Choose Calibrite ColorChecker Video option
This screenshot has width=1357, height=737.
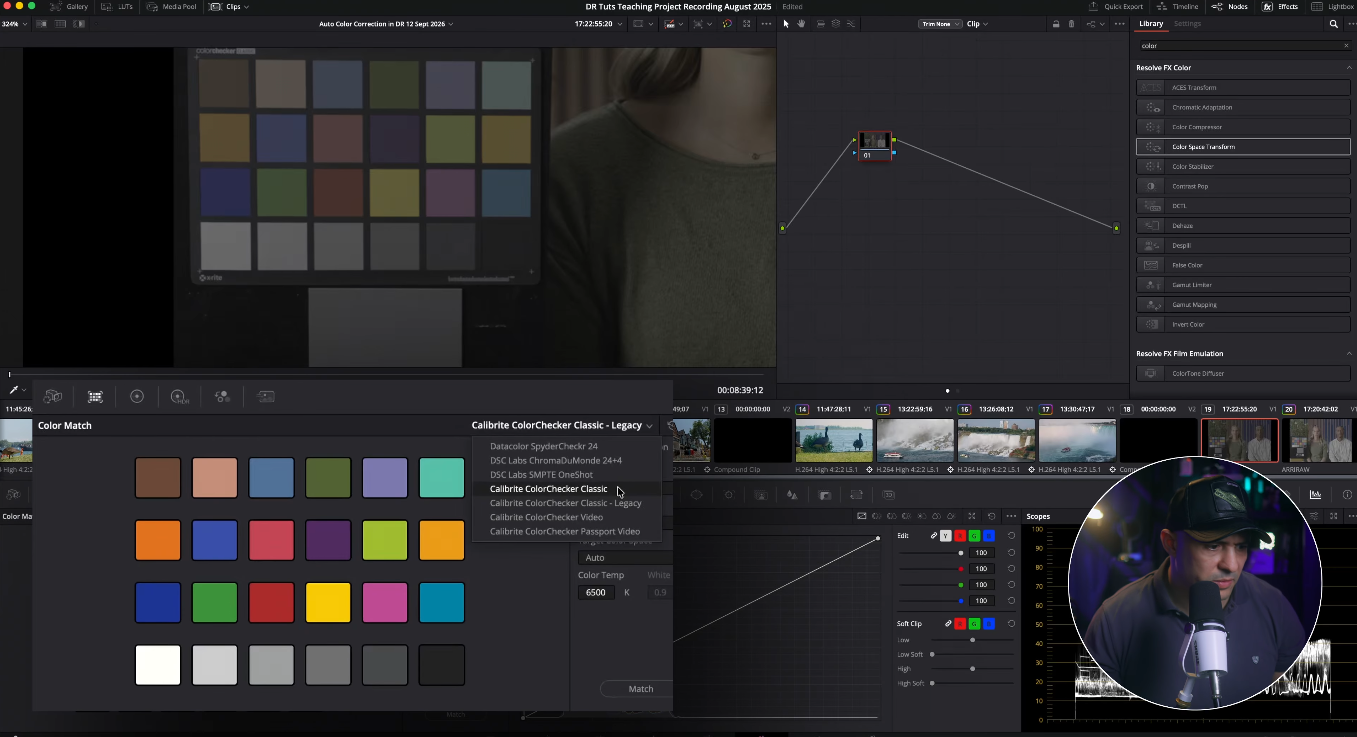point(546,517)
